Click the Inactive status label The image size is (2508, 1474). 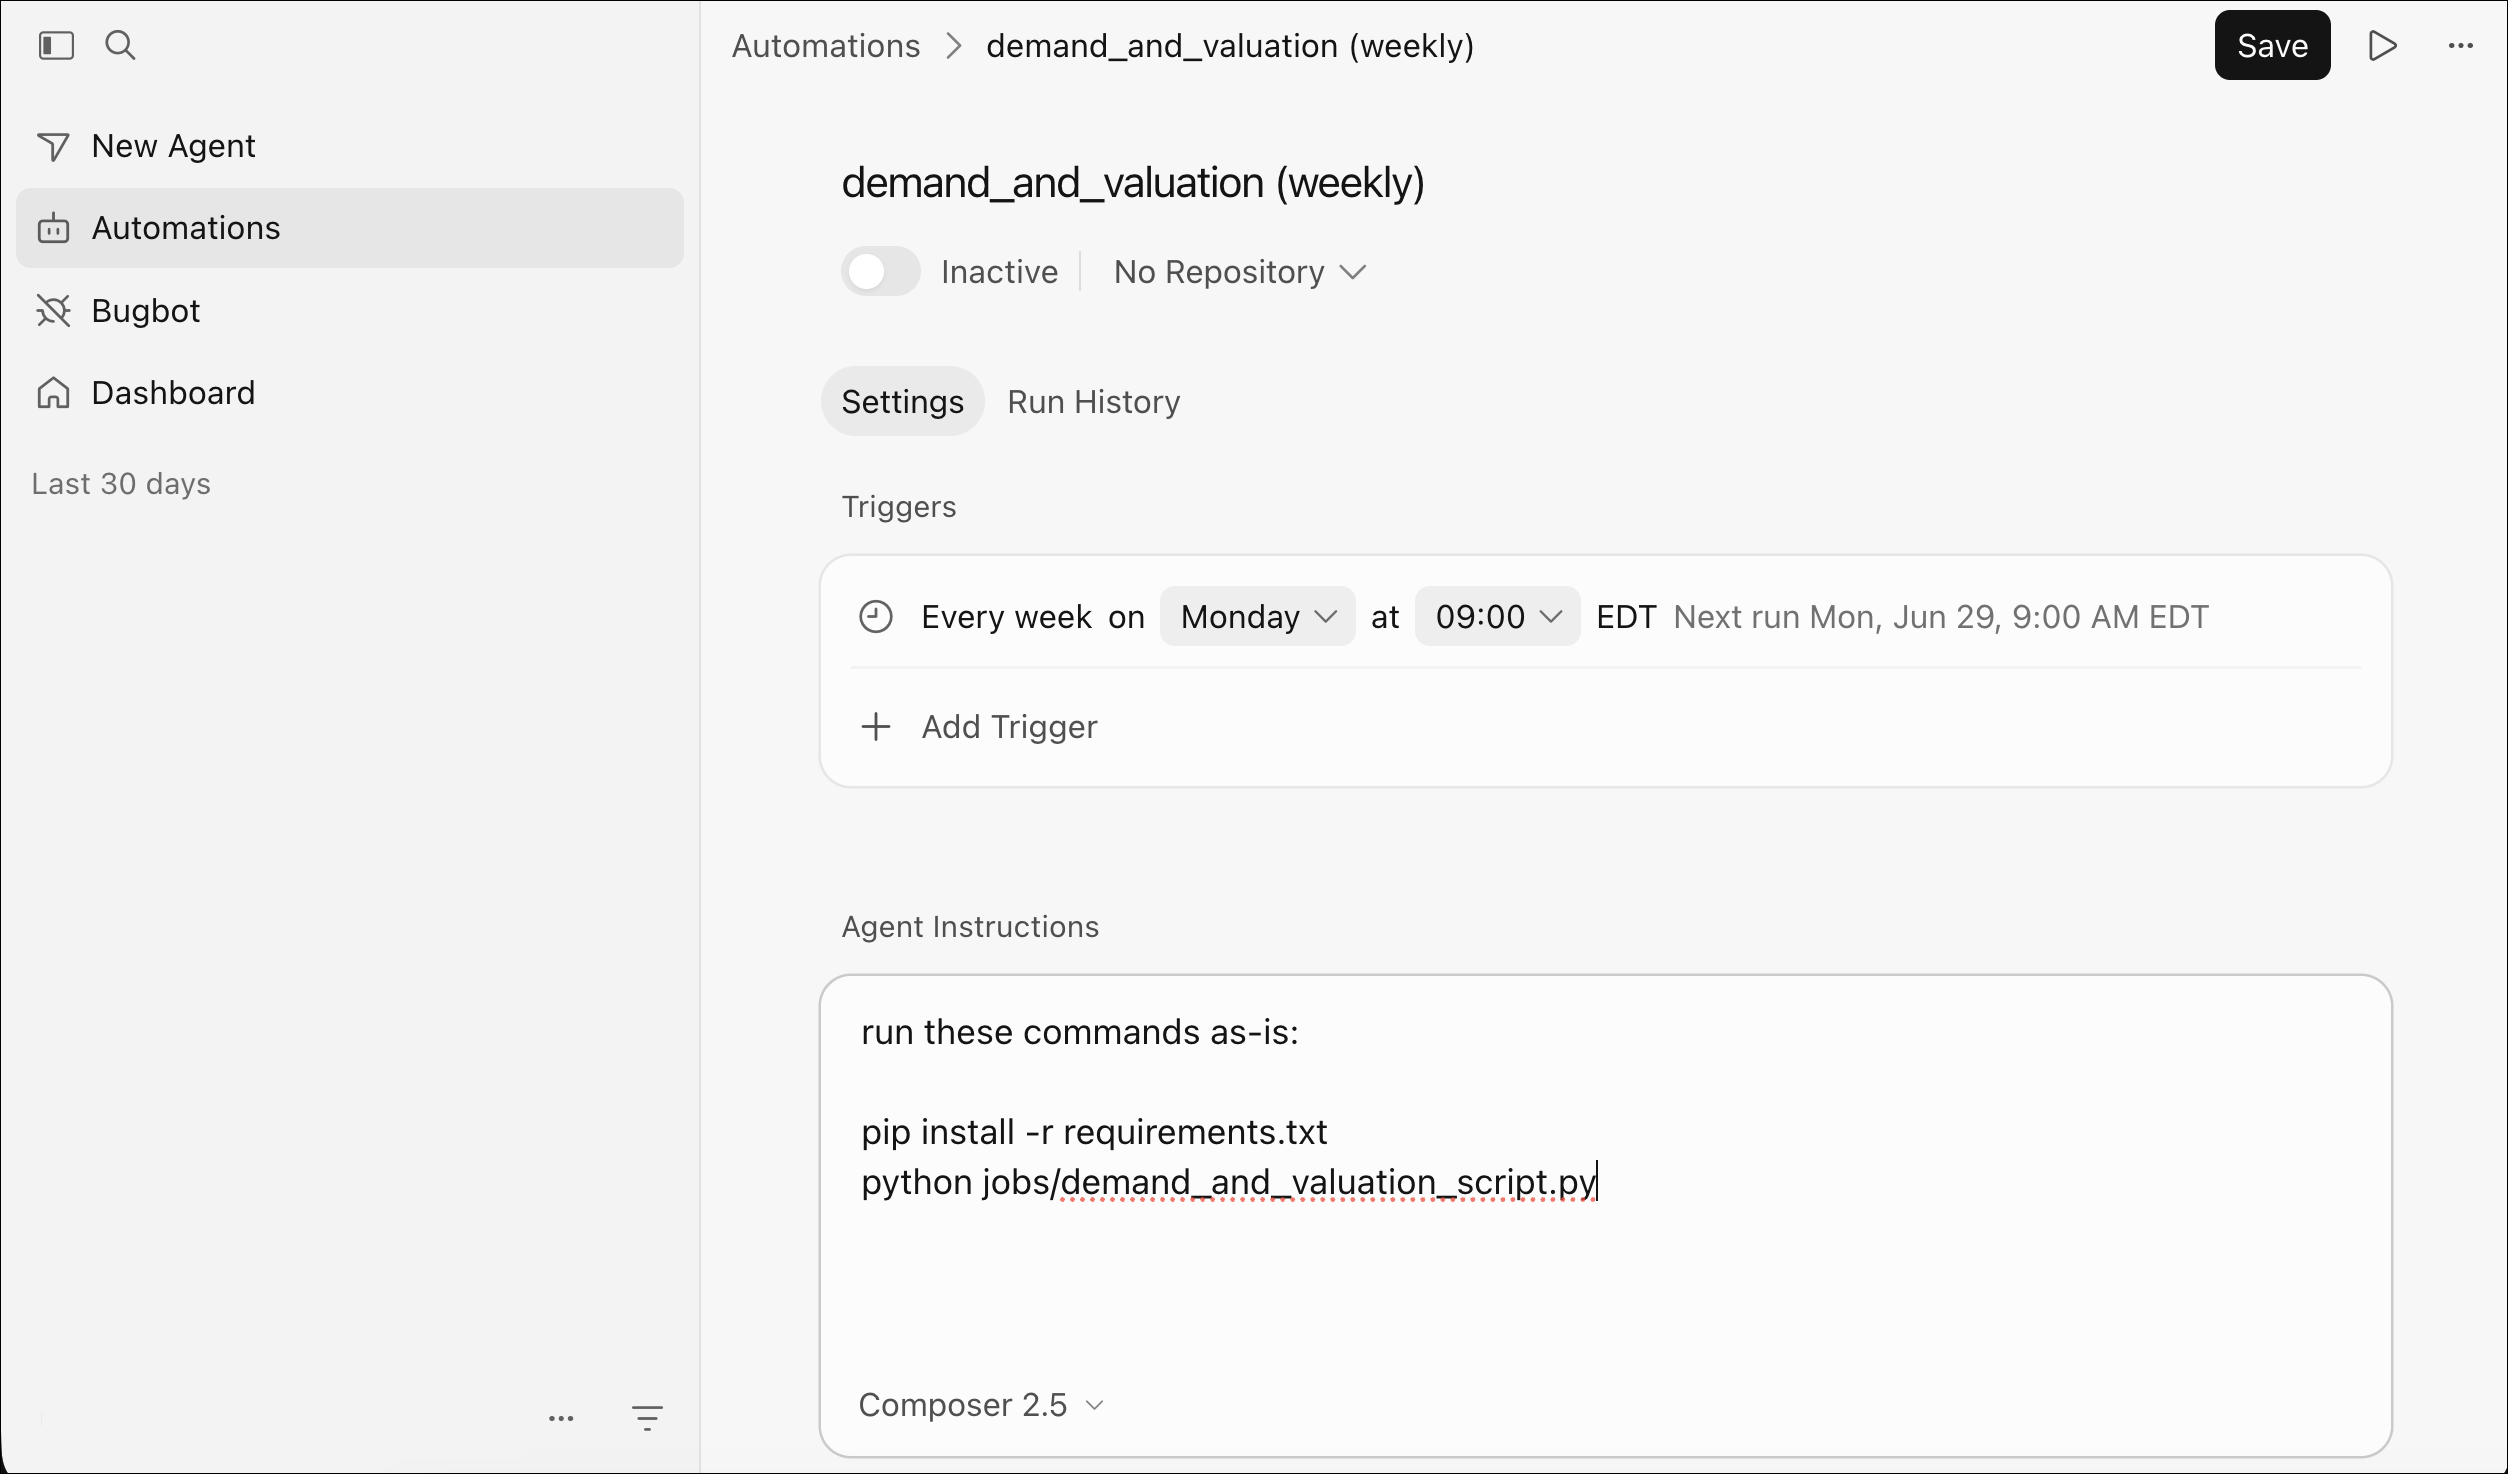coord(999,272)
